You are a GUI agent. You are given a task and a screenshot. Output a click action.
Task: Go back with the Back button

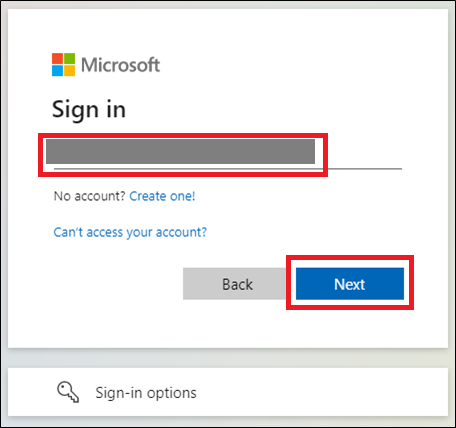[237, 284]
